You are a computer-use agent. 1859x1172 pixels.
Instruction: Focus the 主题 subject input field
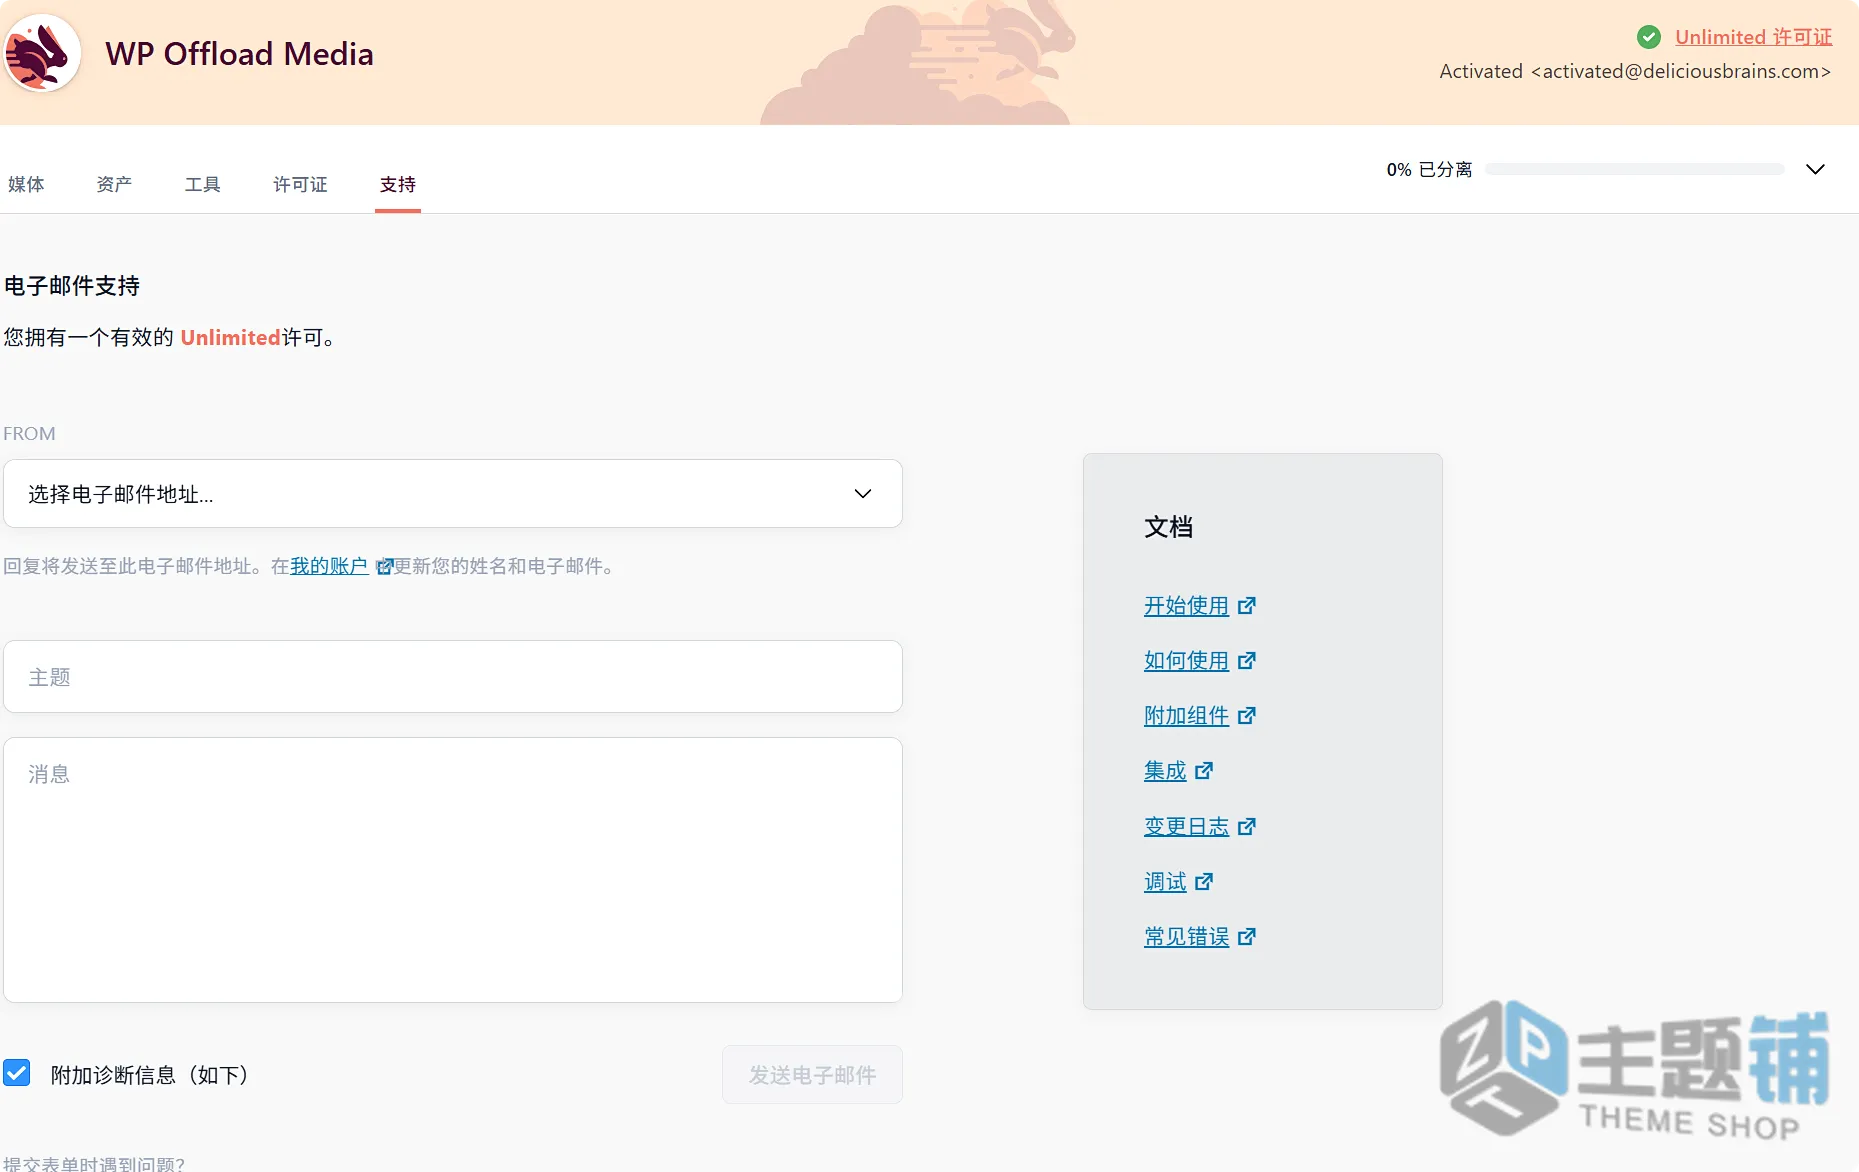point(453,676)
